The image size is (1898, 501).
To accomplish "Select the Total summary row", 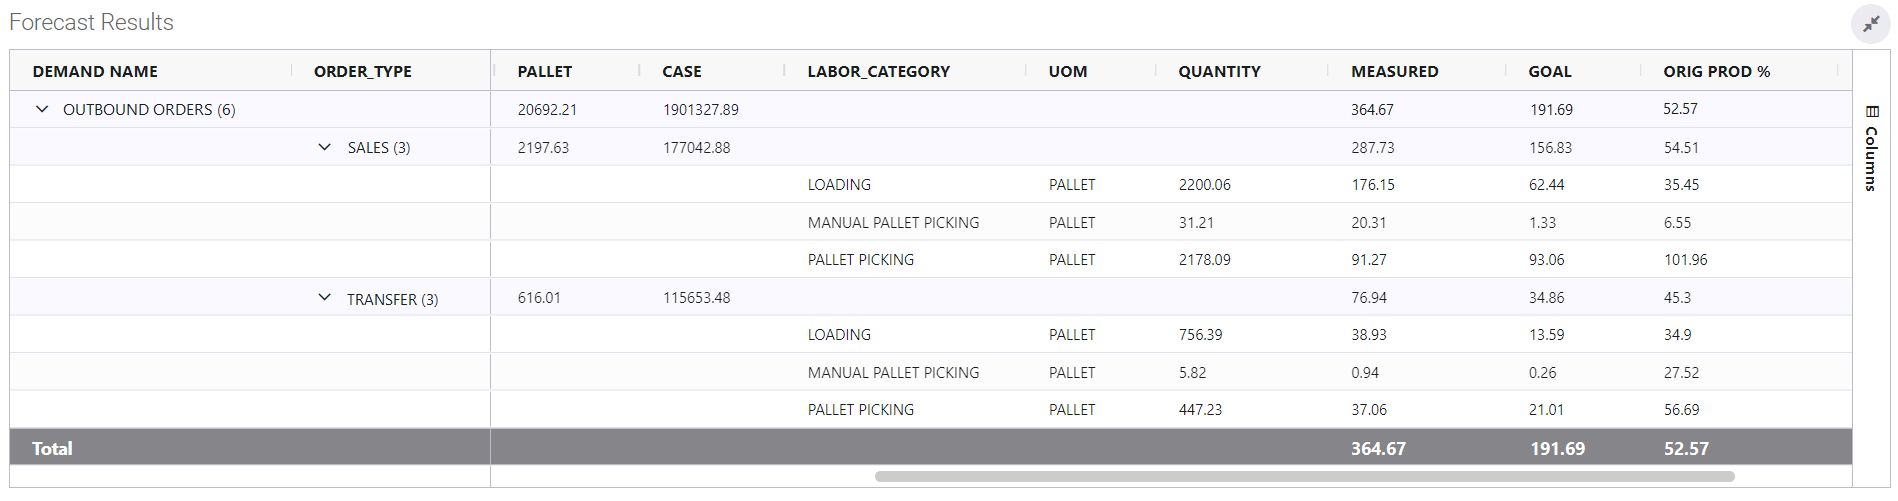I will tap(52, 448).
